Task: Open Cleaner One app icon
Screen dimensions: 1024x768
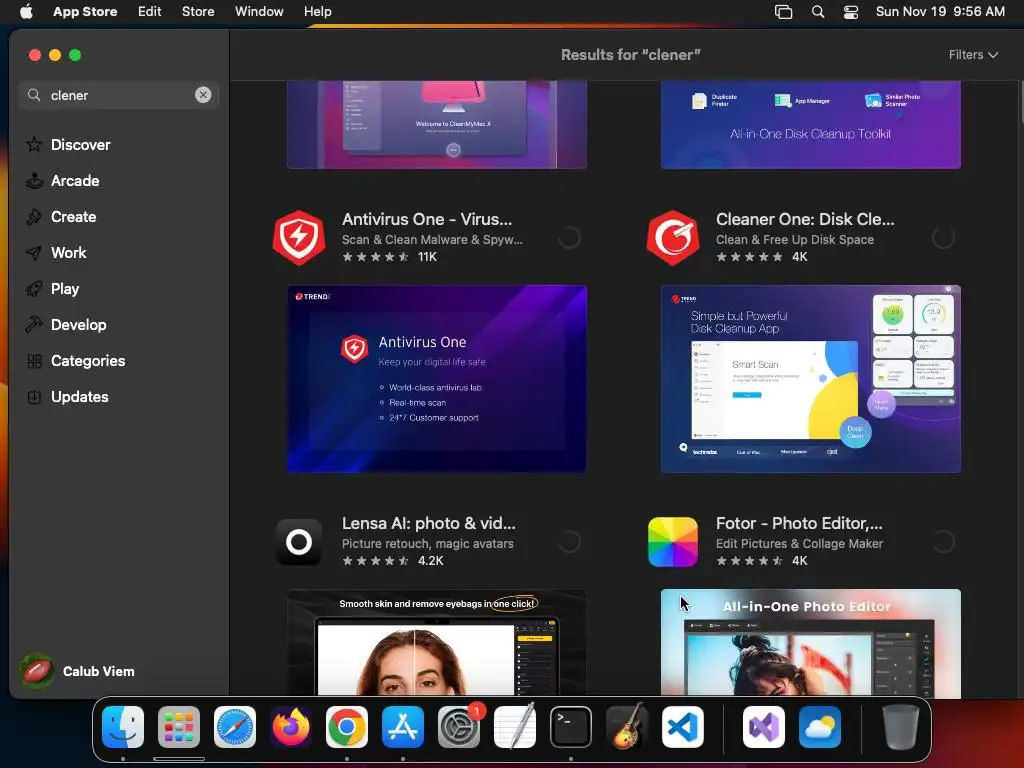Action: pos(673,237)
